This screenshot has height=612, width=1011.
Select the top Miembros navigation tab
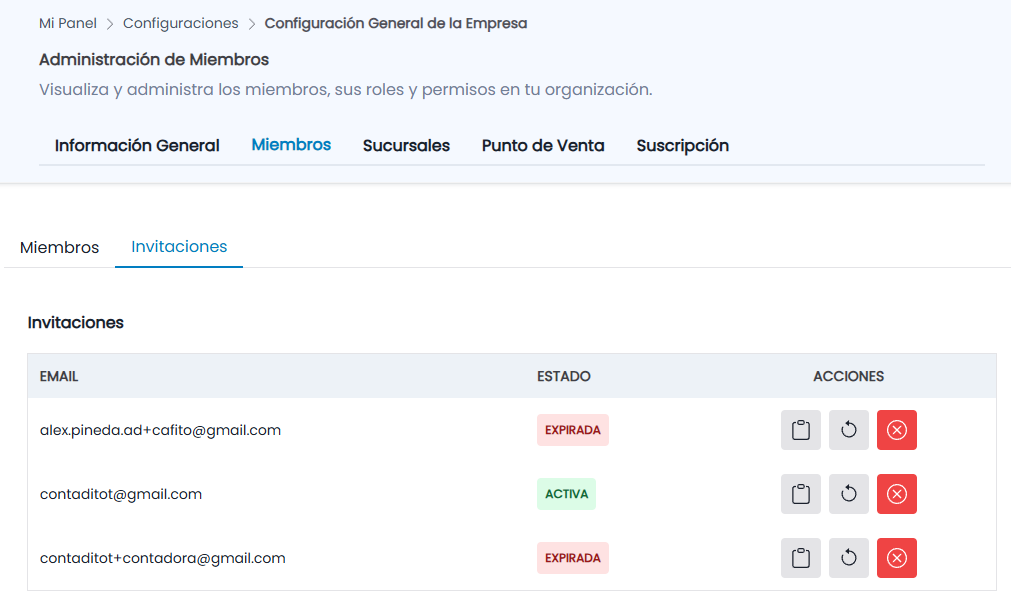click(291, 144)
